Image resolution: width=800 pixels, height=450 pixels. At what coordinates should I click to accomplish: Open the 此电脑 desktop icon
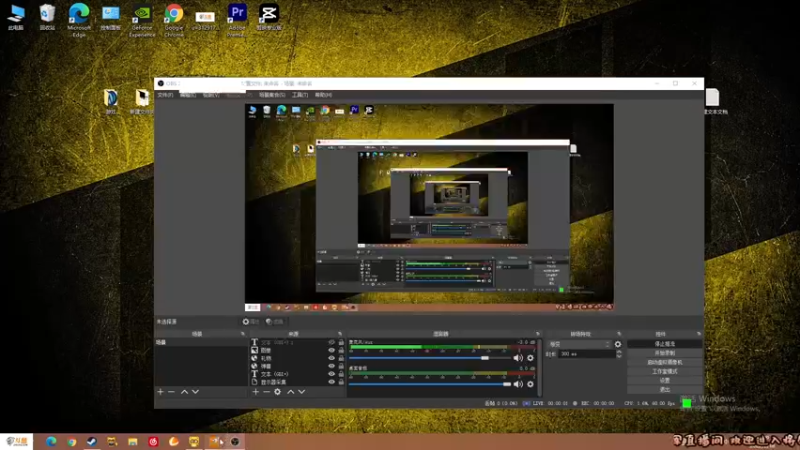(x=16, y=18)
